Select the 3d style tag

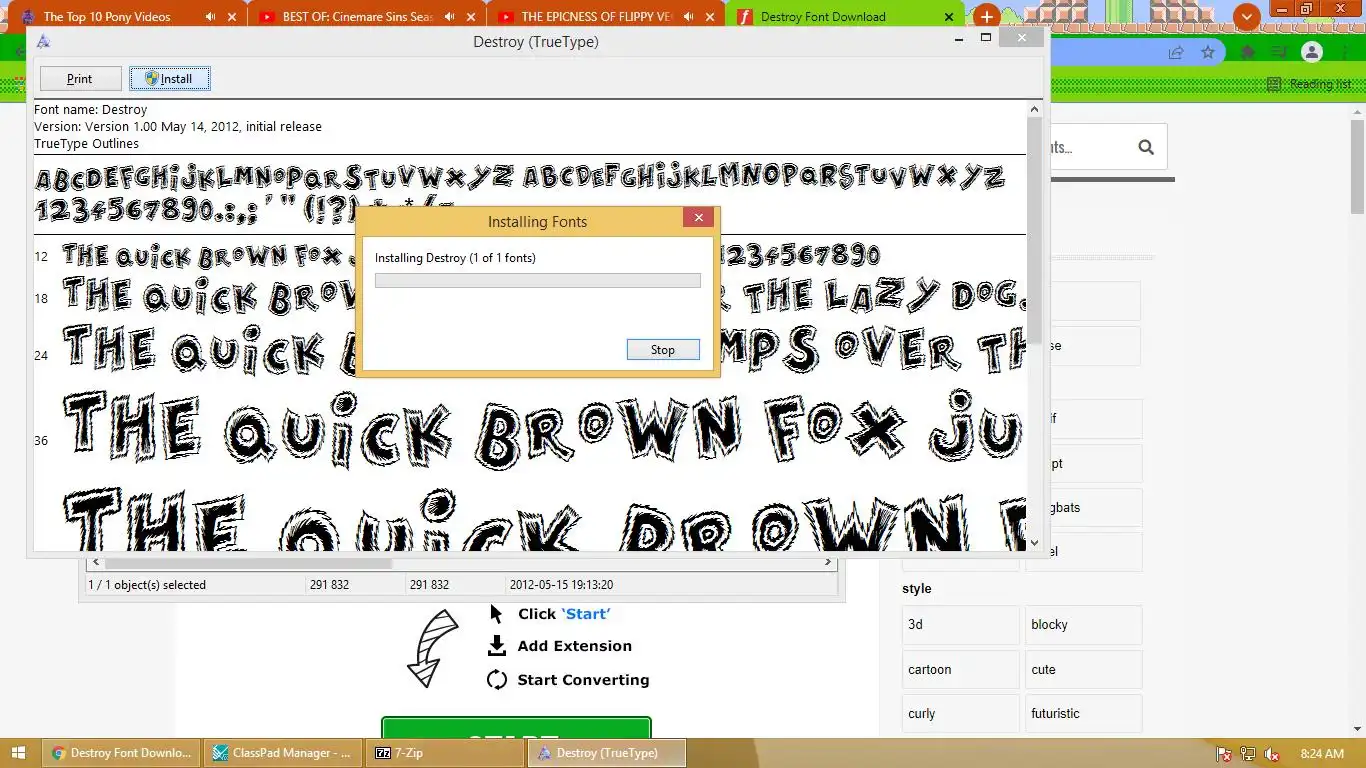click(961, 624)
